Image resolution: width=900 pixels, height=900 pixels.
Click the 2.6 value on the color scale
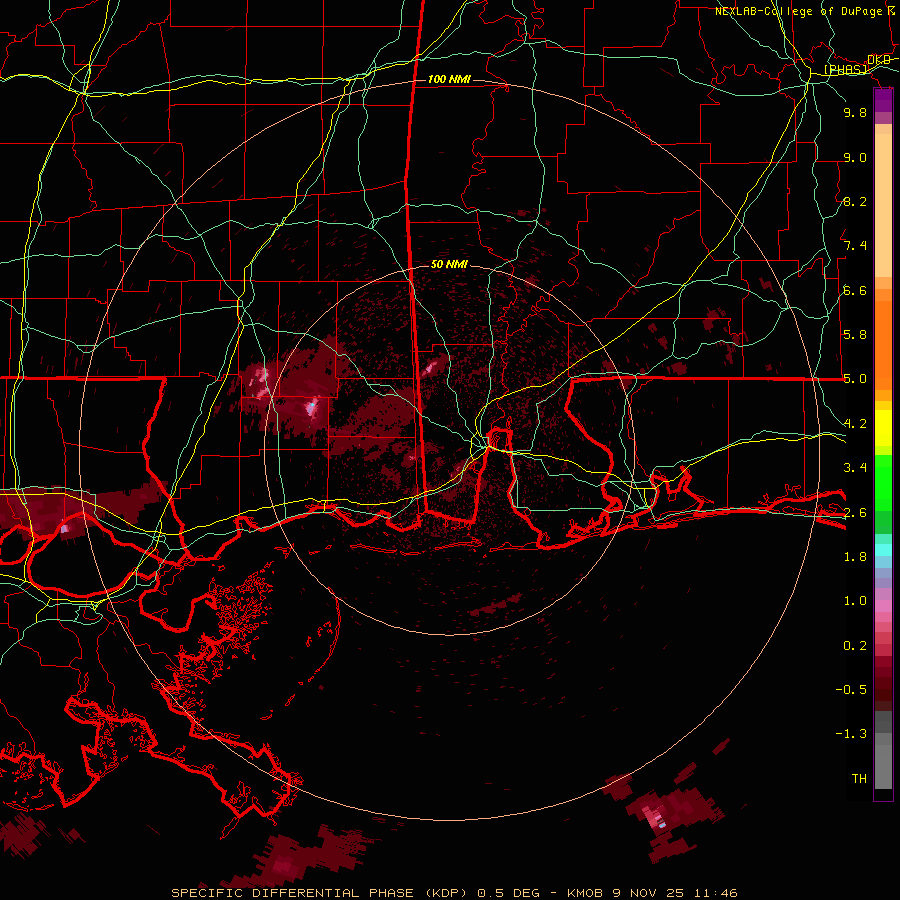click(855, 513)
